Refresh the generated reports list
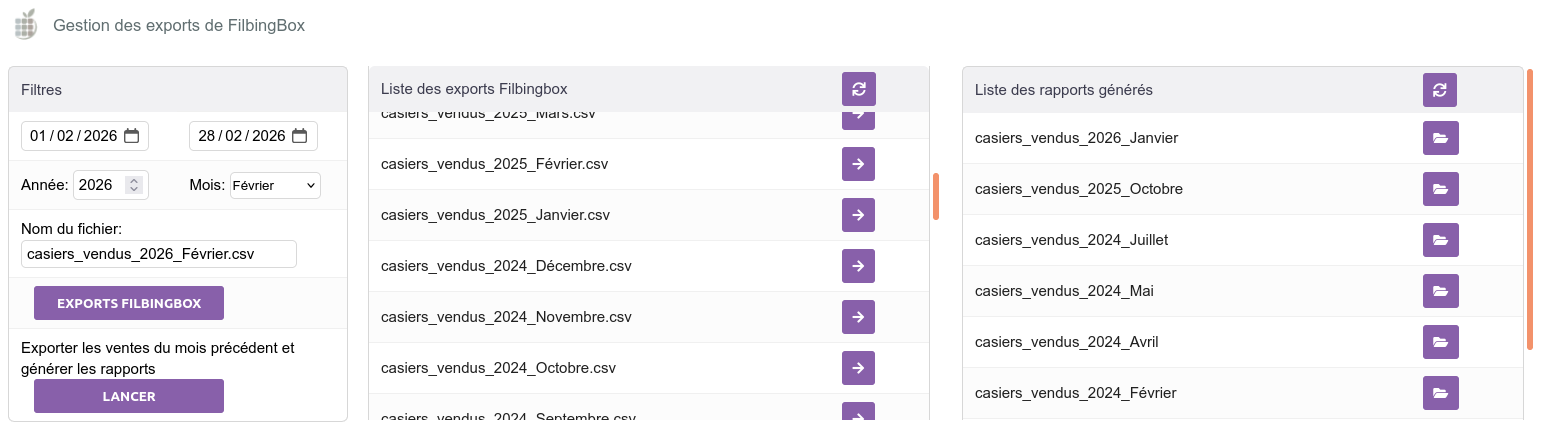The image size is (1543, 426). tap(1439, 89)
